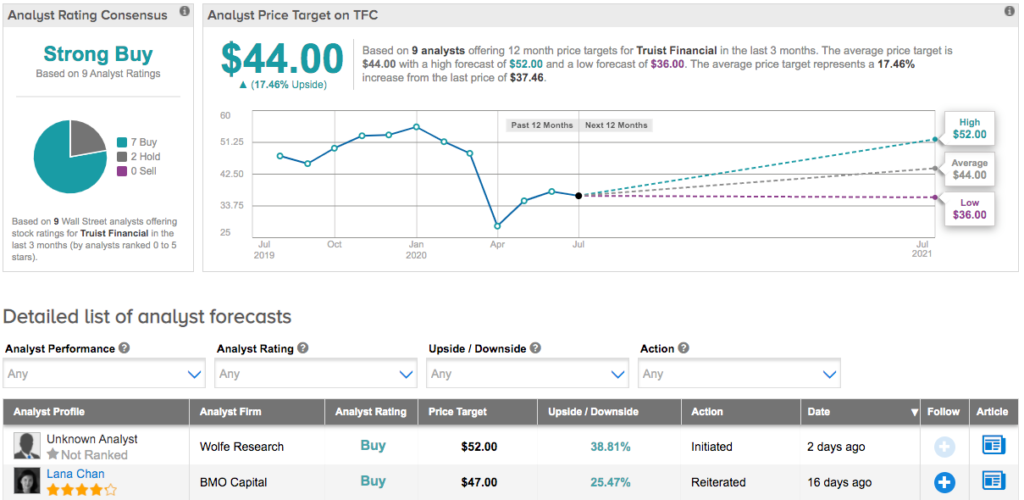Screen dimensions: 1024x500
Task: Toggle follow for Unknown Analyst row
Action: (x=944, y=447)
